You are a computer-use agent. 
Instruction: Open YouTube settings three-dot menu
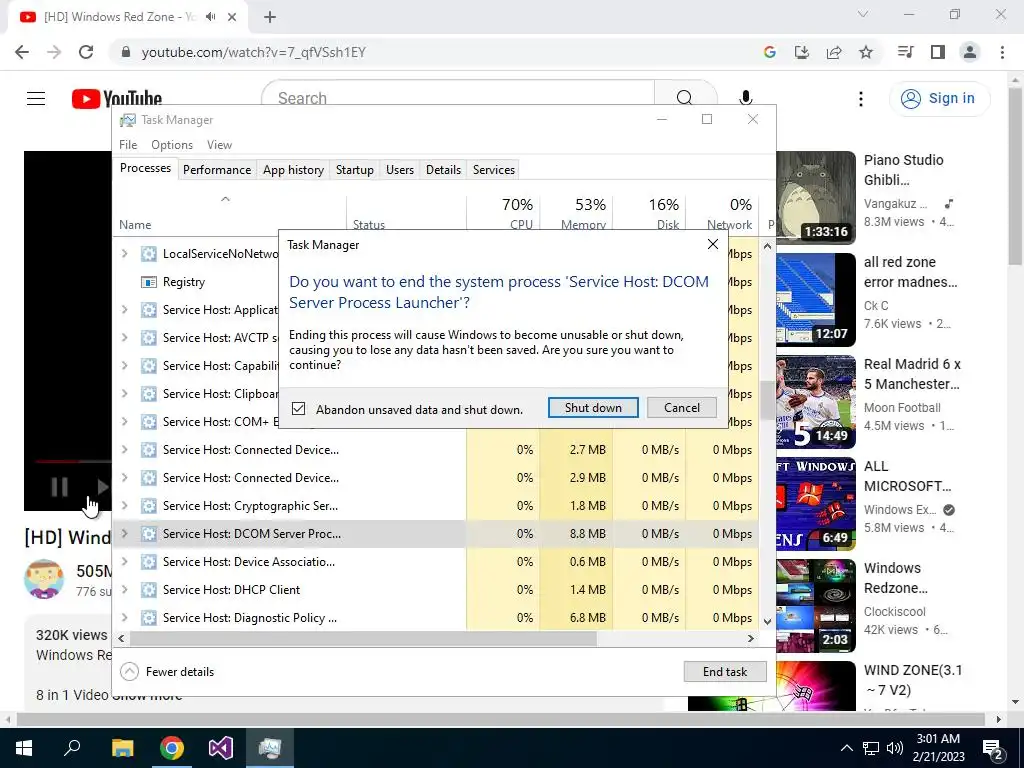pos(861,99)
